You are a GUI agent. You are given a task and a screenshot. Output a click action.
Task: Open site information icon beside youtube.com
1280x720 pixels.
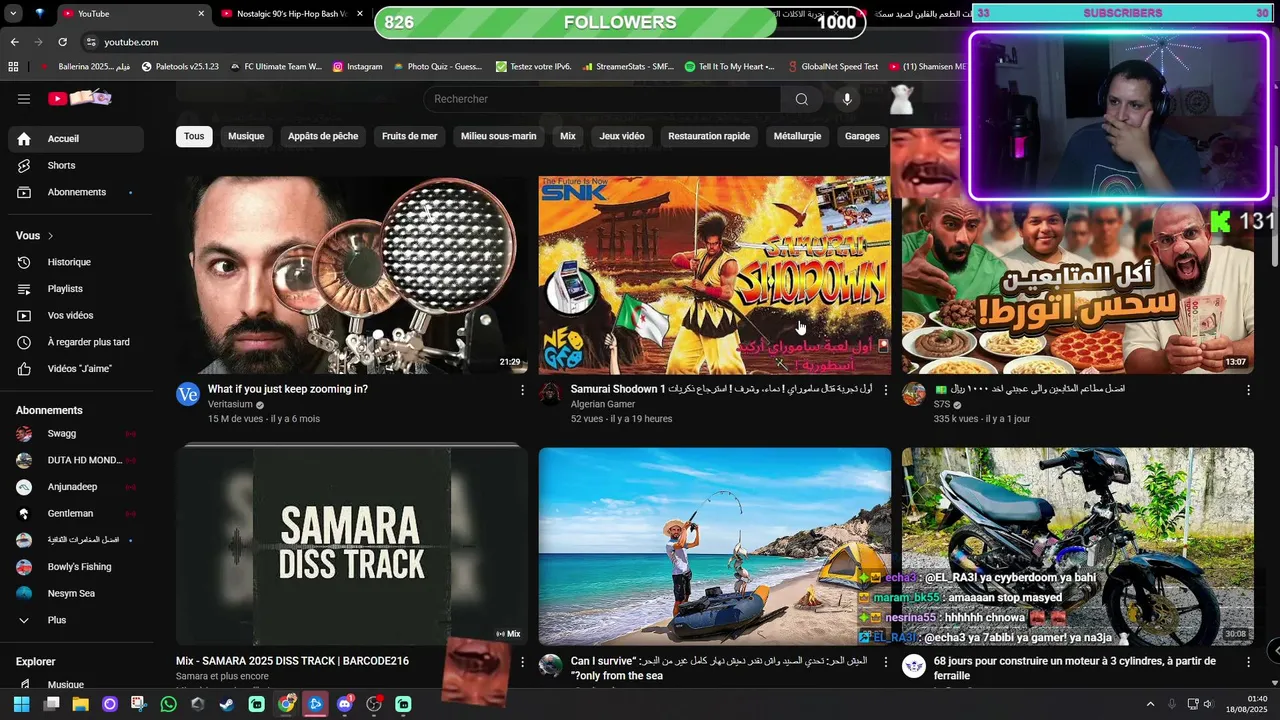tap(91, 42)
